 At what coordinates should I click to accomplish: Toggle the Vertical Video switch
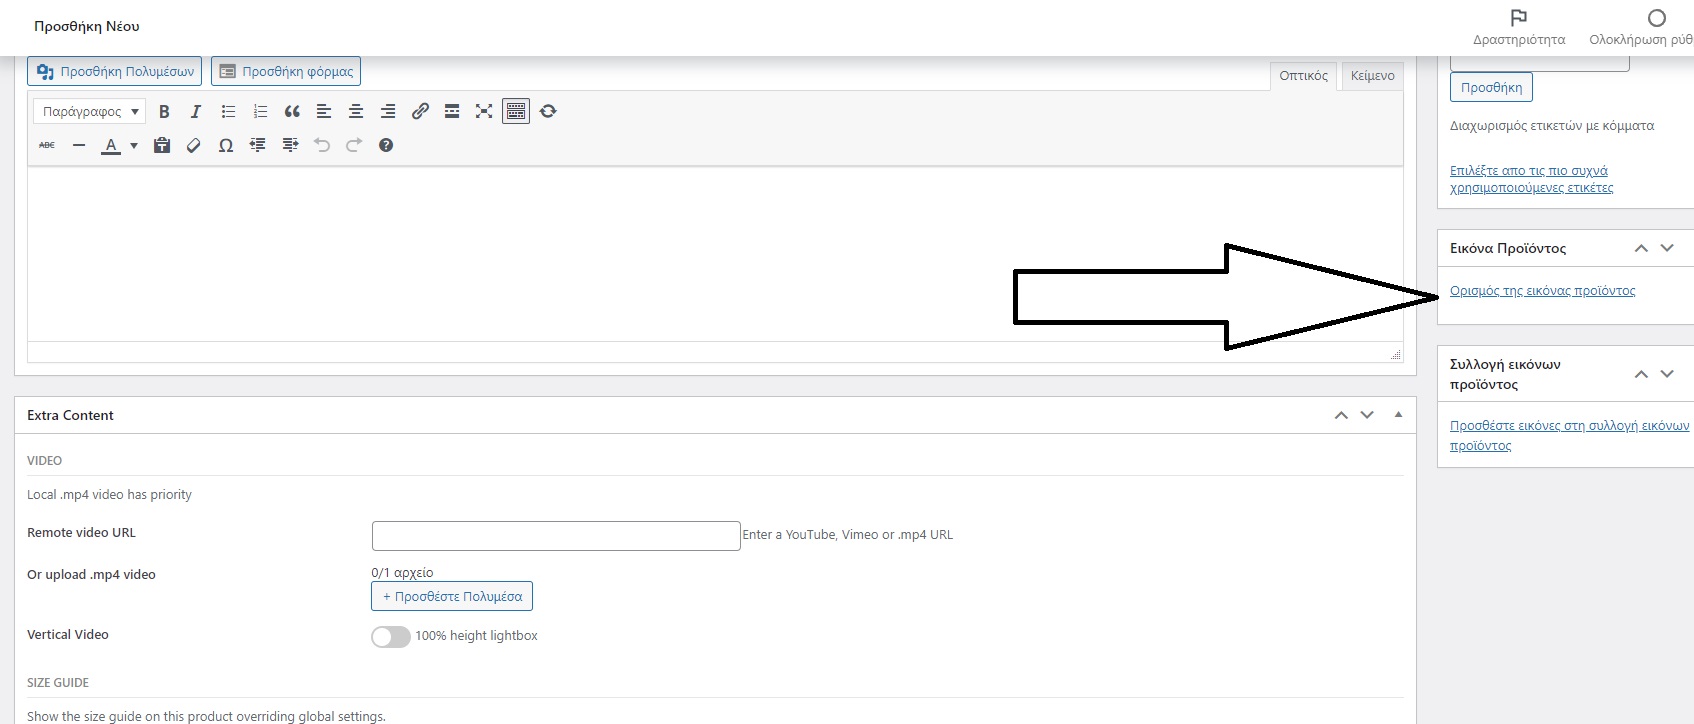(391, 636)
